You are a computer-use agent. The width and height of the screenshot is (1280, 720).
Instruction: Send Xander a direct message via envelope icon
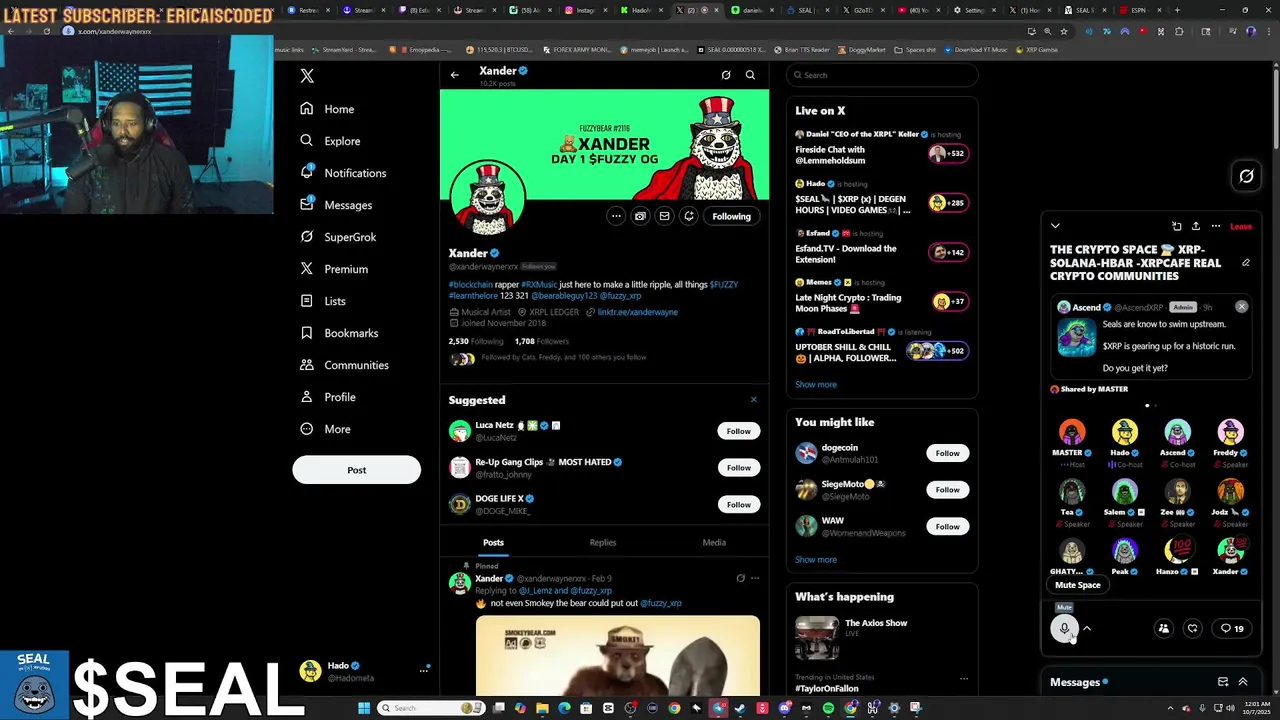tap(664, 216)
